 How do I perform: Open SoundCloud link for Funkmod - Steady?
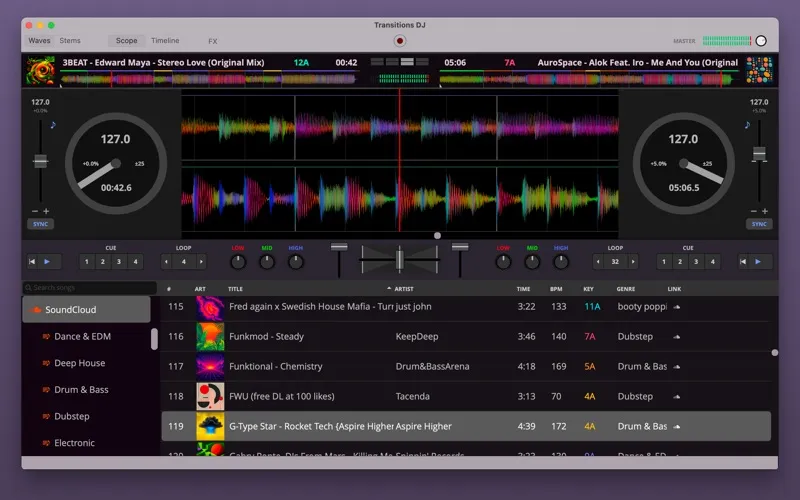click(x=677, y=337)
